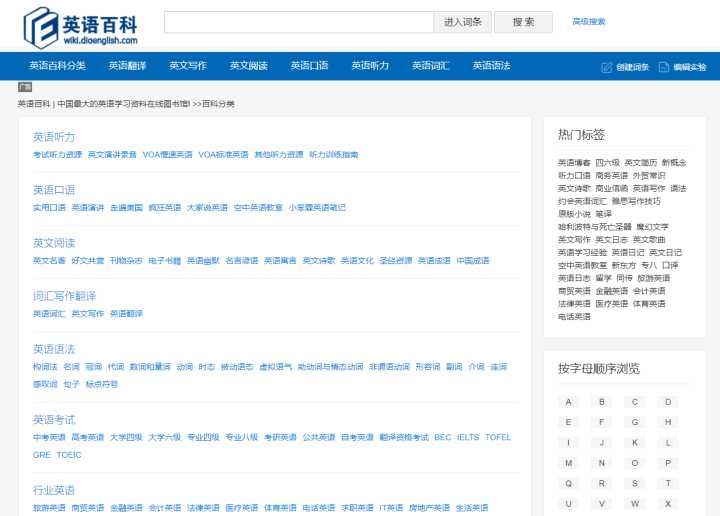Open the 考试听力资源 link
720x516 pixels.
57,155
